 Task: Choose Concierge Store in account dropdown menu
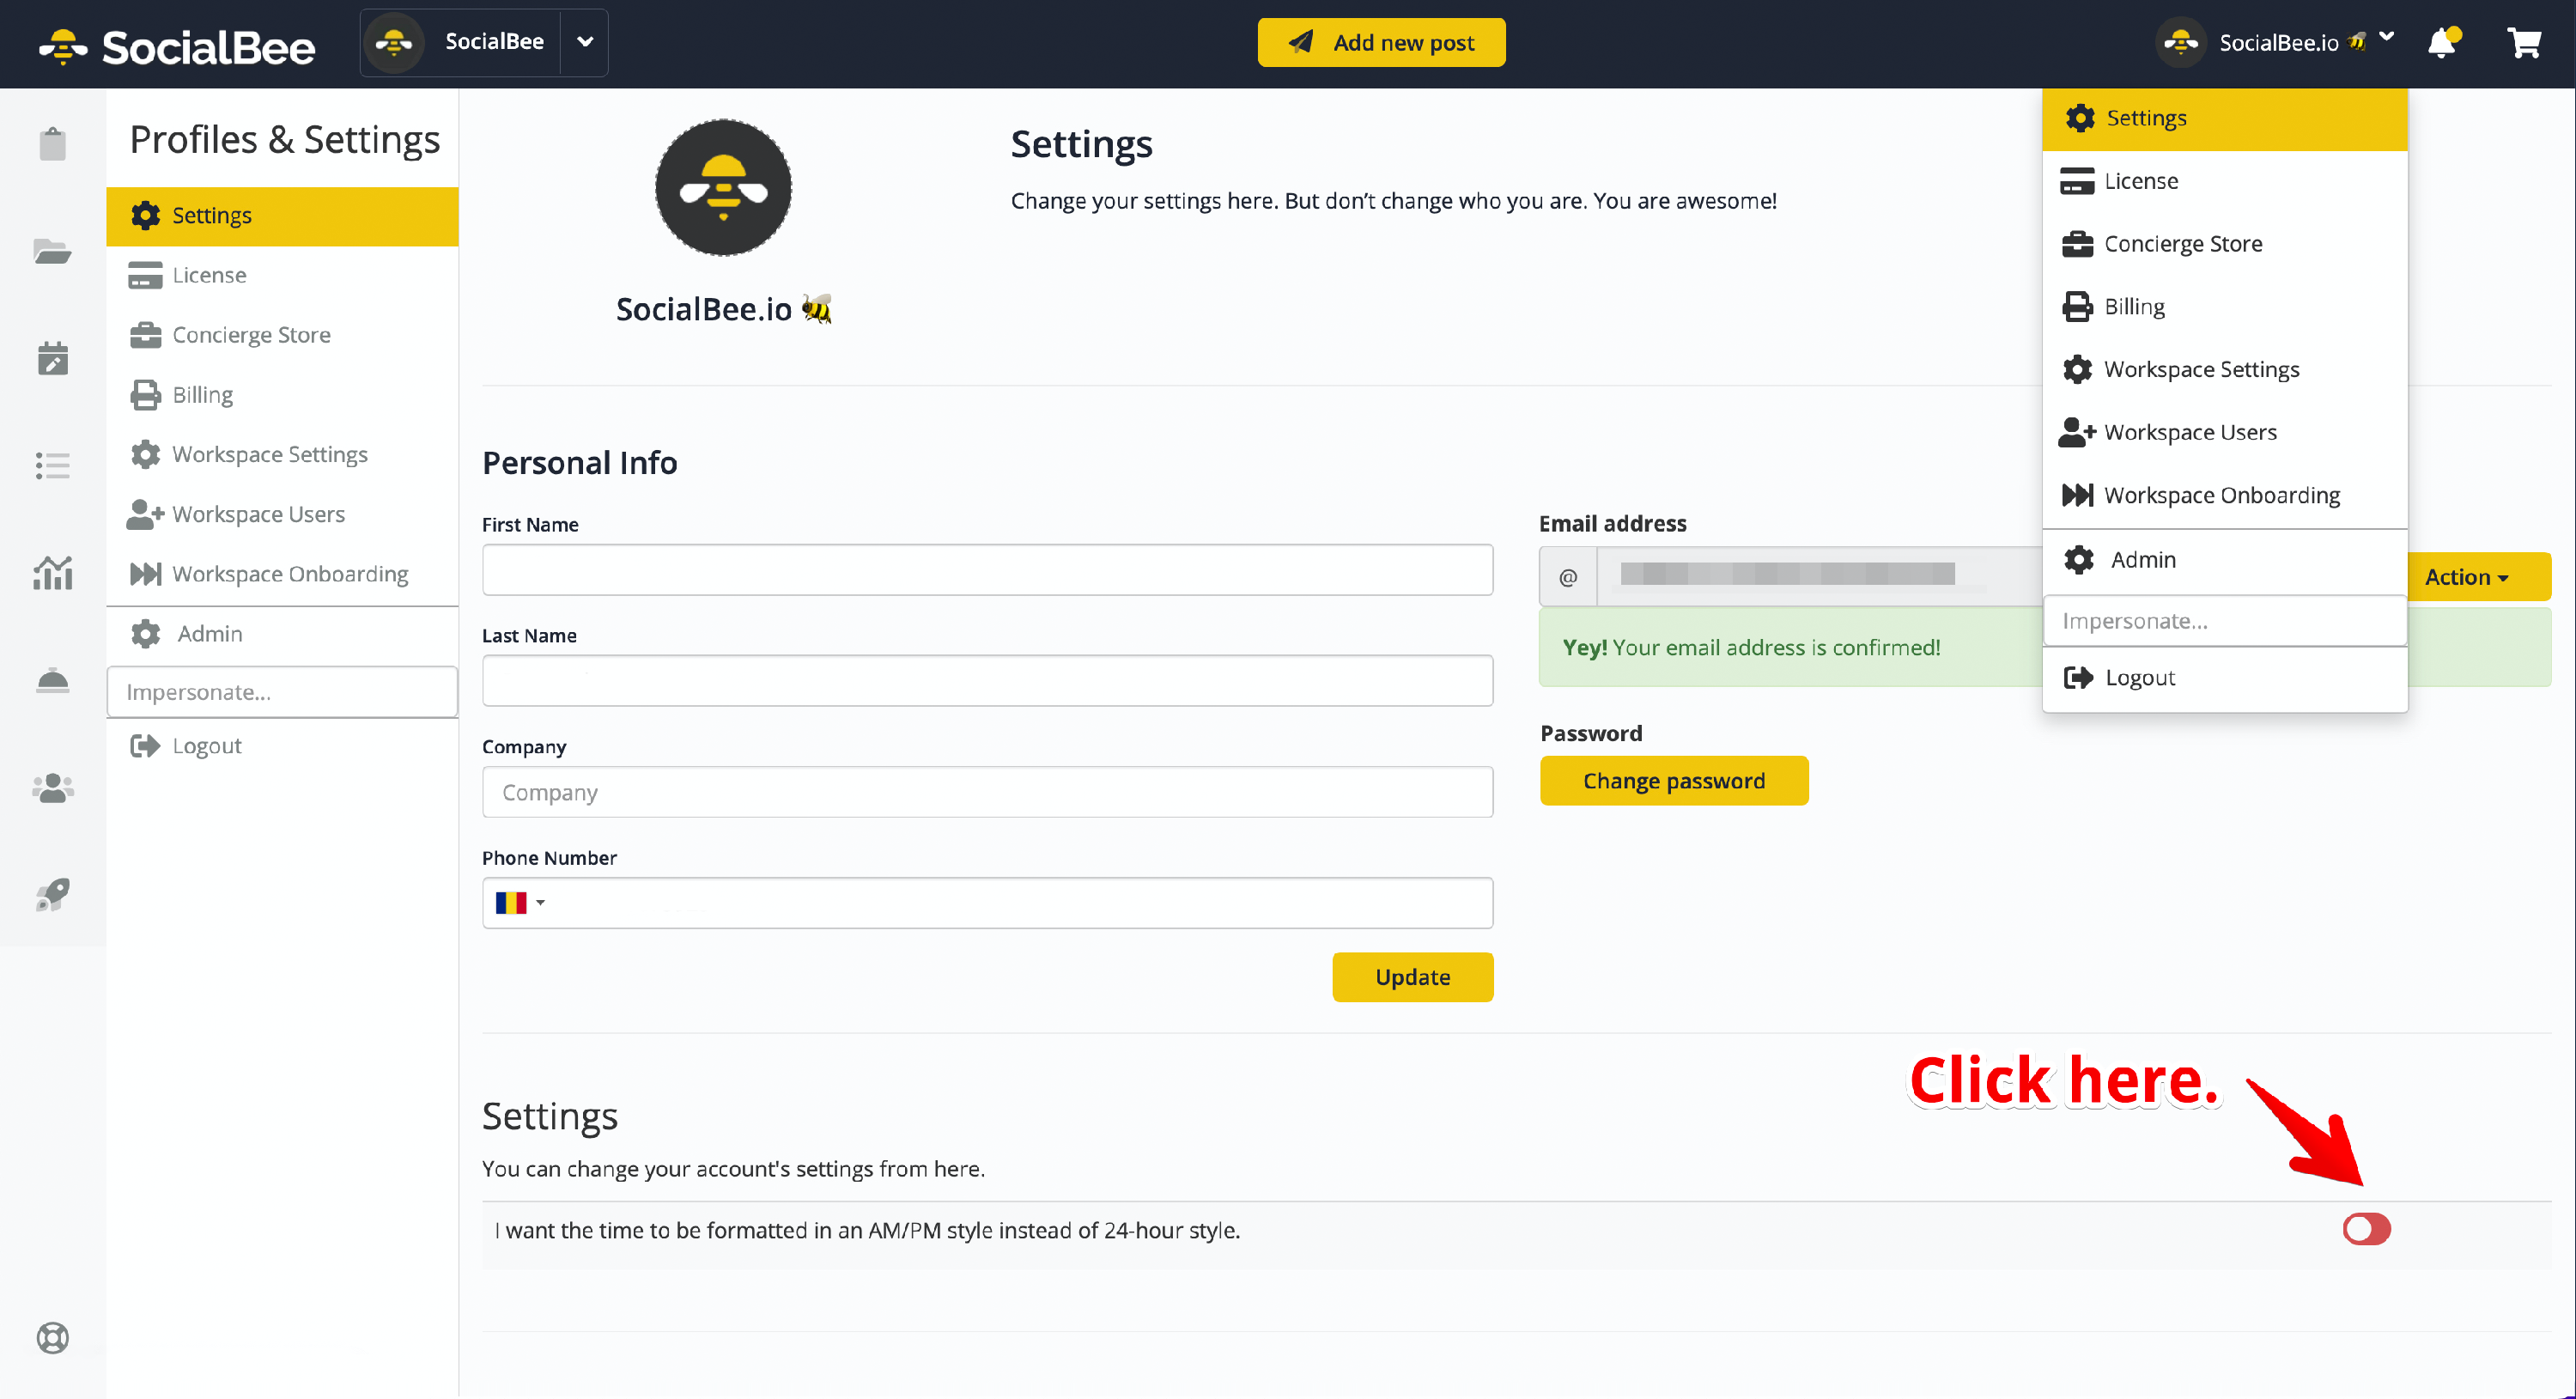click(x=2224, y=244)
